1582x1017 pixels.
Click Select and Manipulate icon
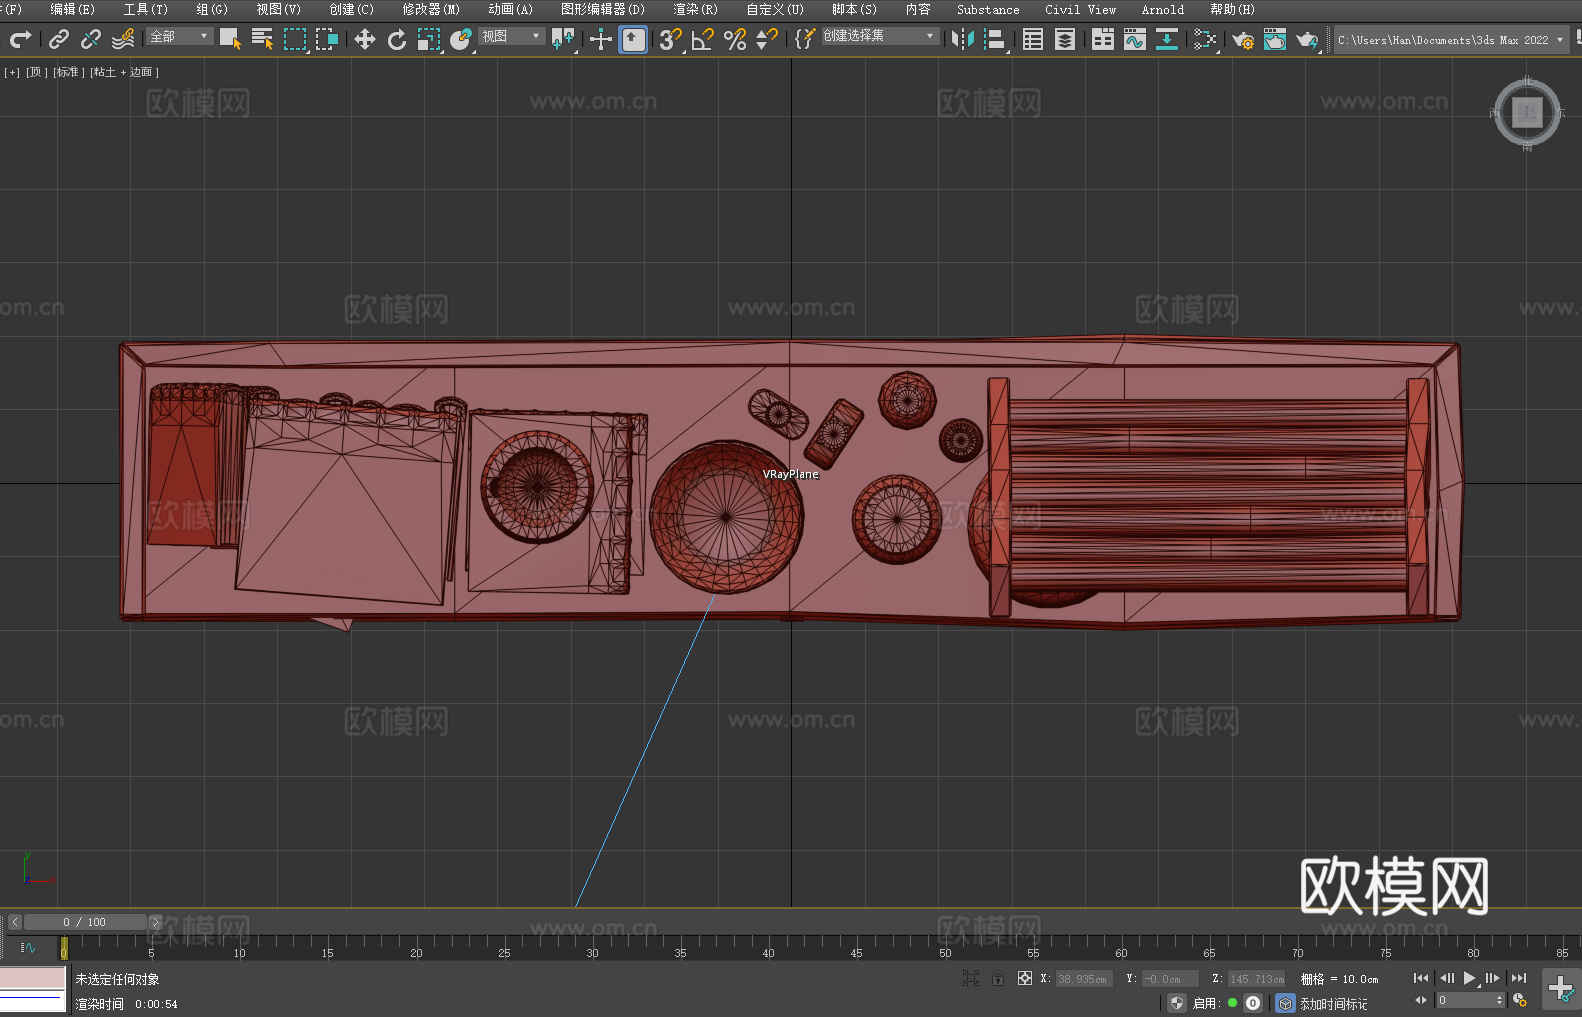click(601, 39)
